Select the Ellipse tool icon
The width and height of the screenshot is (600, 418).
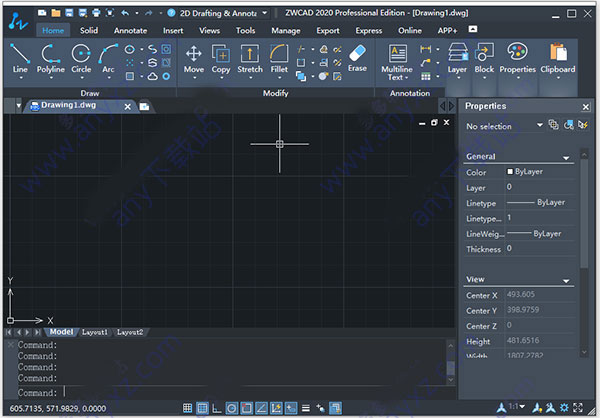click(130, 49)
